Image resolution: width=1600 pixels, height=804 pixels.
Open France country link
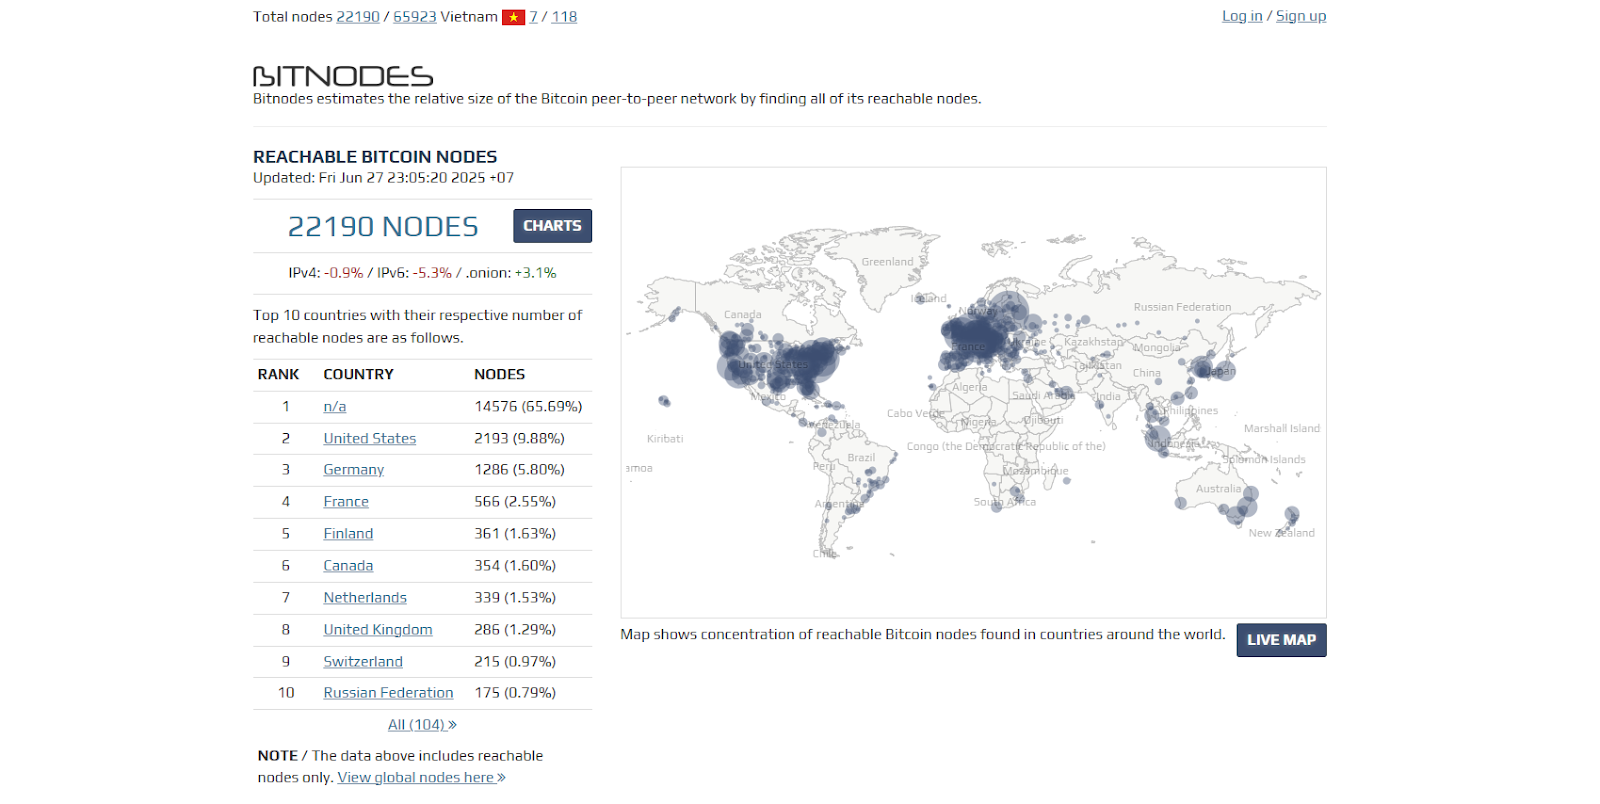point(346,502)
